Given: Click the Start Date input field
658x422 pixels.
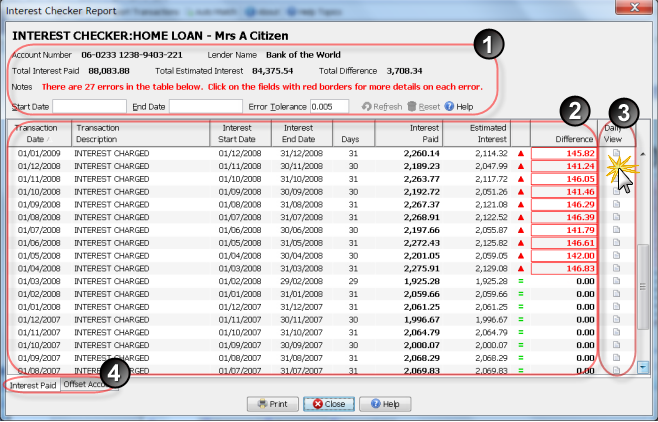Looking at the screenshot, I should [x=89, y=106].
